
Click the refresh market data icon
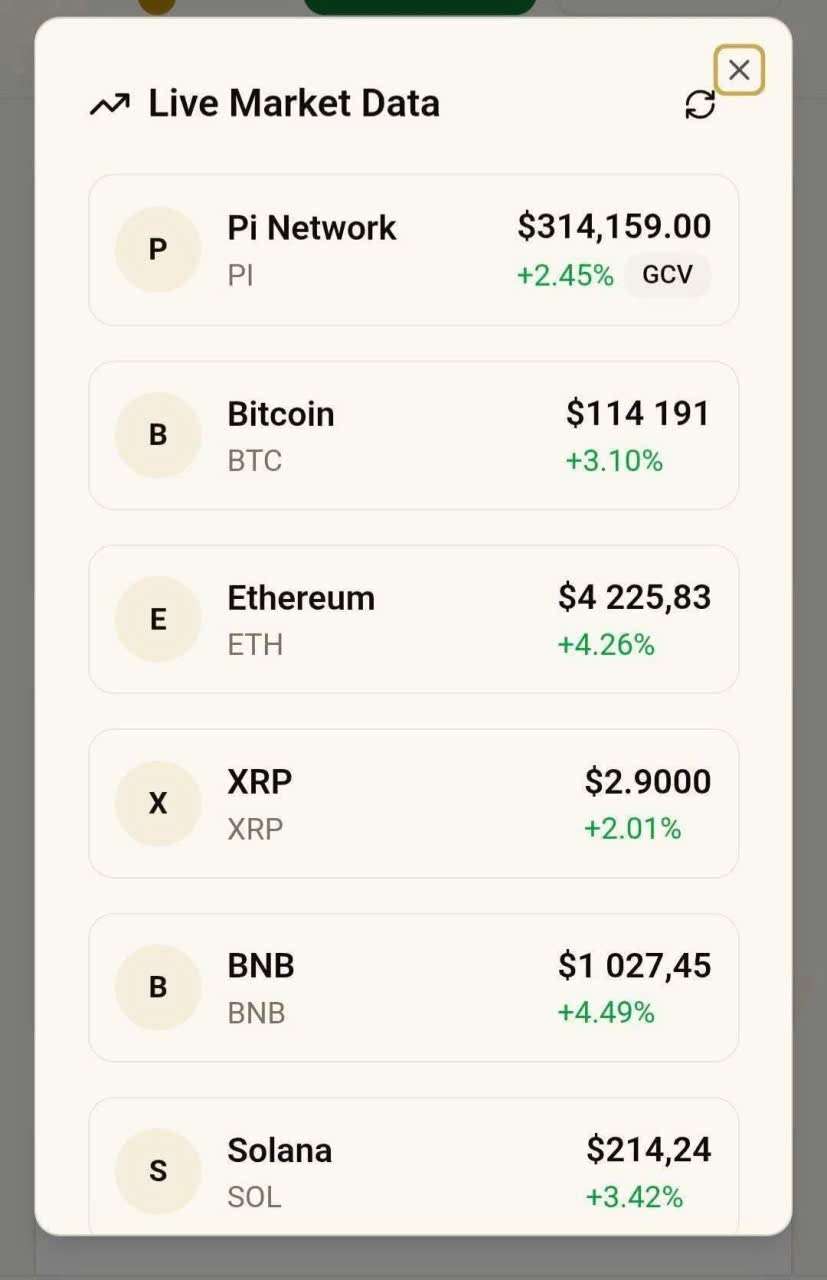[700, 105]
